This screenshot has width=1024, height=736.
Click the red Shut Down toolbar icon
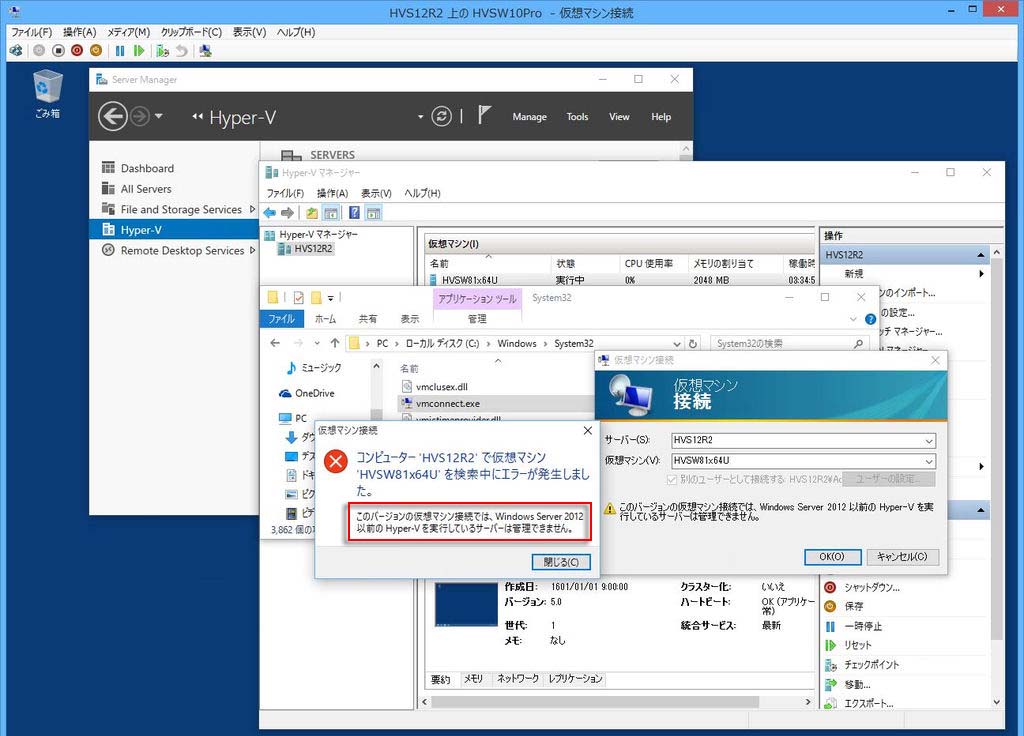pos(77,50)
